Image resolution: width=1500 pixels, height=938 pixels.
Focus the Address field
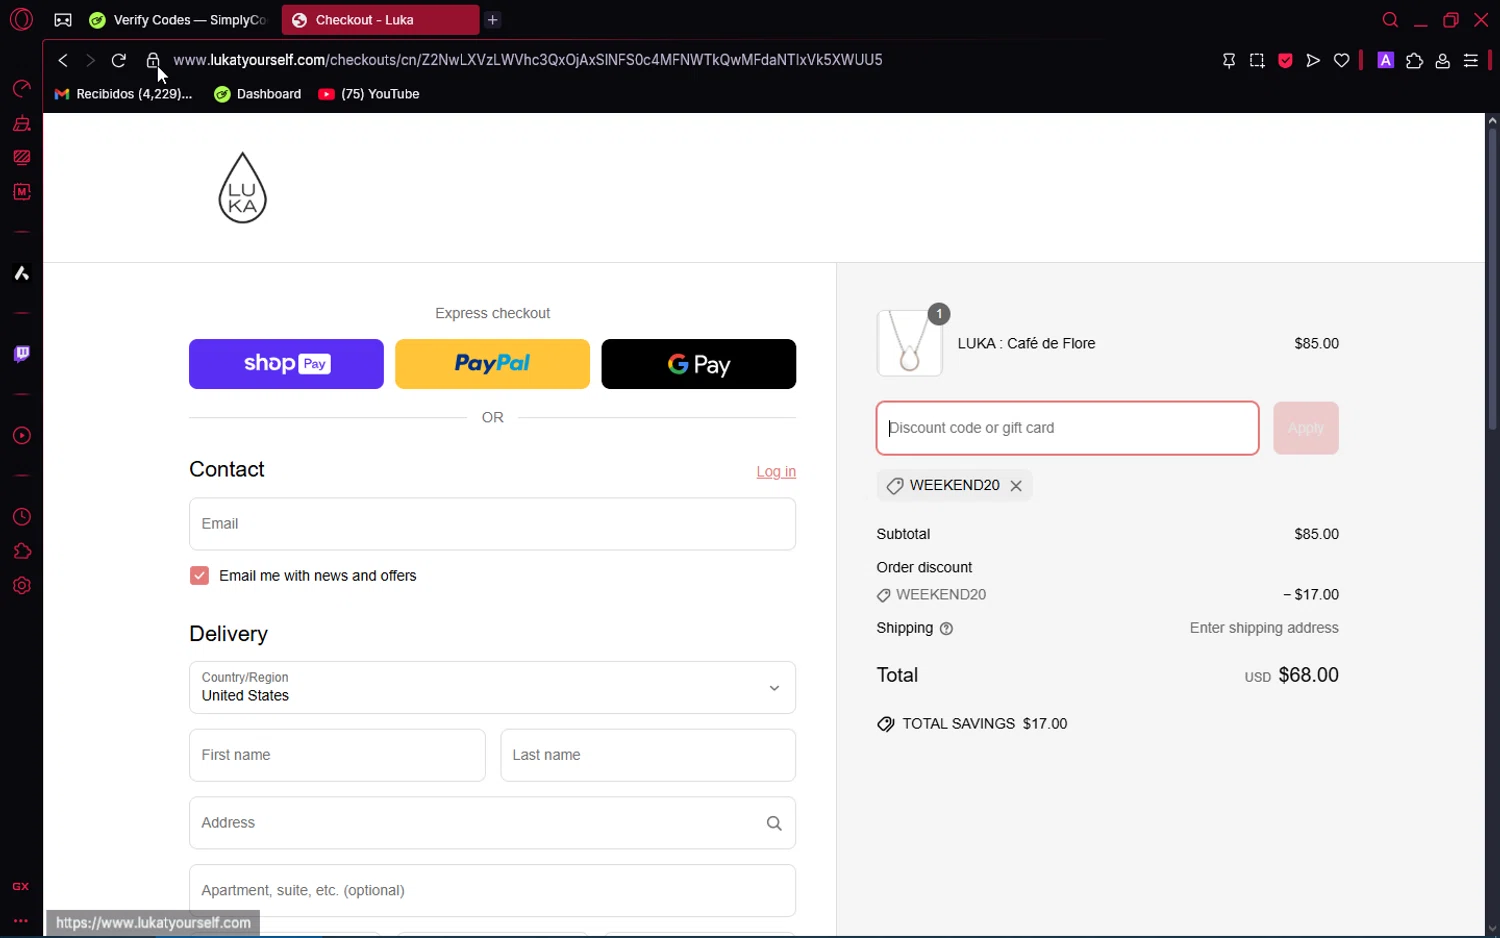tap(492, 823)
